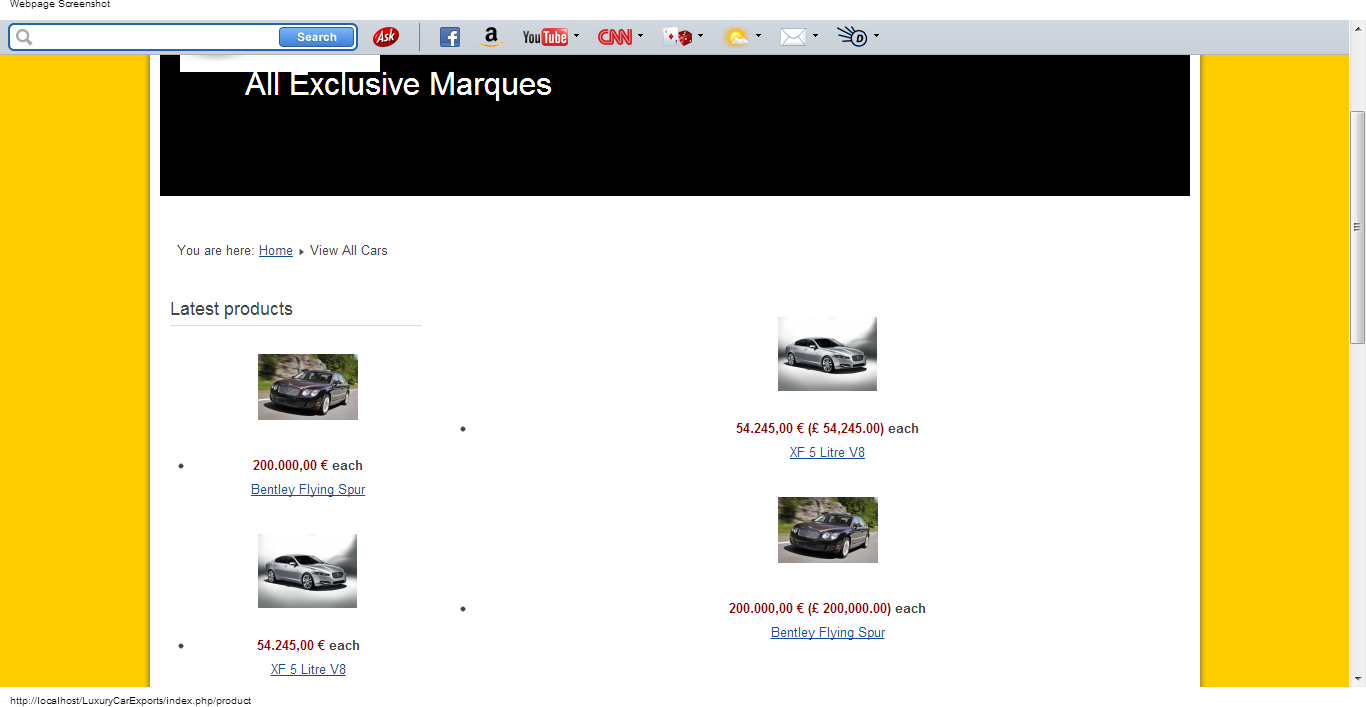Expand the mail dropdown arrow
This screenshot has width=1366, height=707.
(815, 36)
